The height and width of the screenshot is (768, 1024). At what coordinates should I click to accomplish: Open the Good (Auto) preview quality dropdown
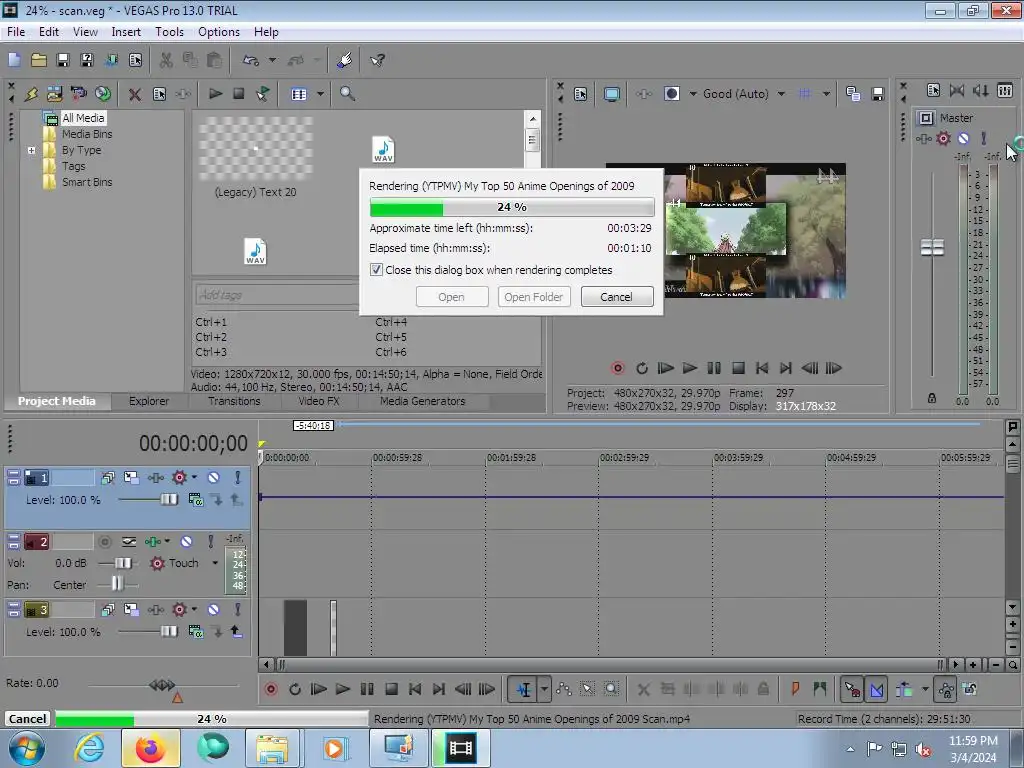tap(781, 94)
